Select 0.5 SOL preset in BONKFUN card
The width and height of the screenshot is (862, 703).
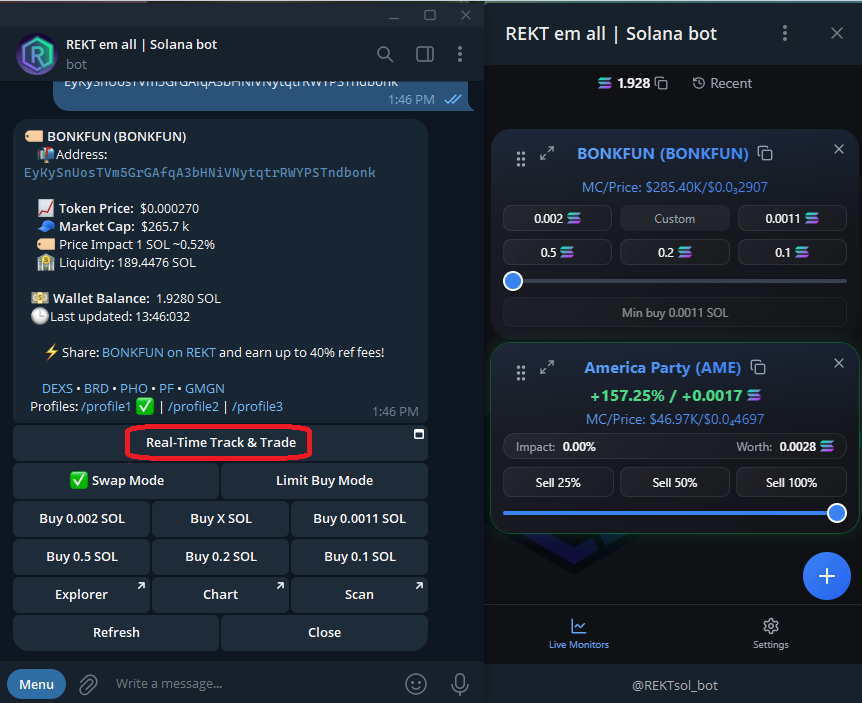click(557, 252)
